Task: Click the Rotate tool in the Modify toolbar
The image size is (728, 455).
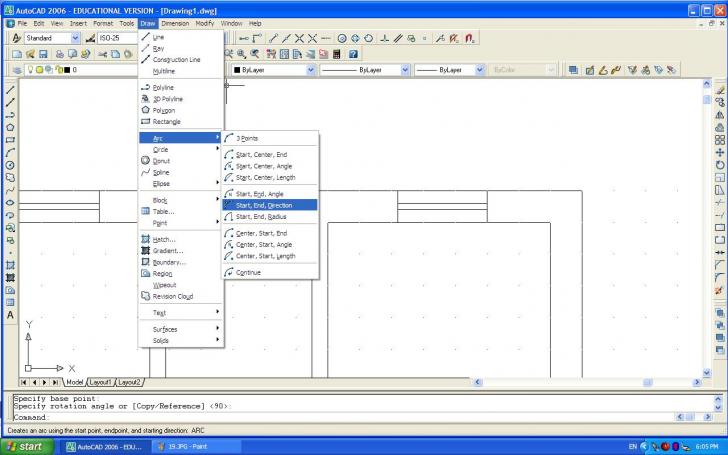Action: pos(720,165)
